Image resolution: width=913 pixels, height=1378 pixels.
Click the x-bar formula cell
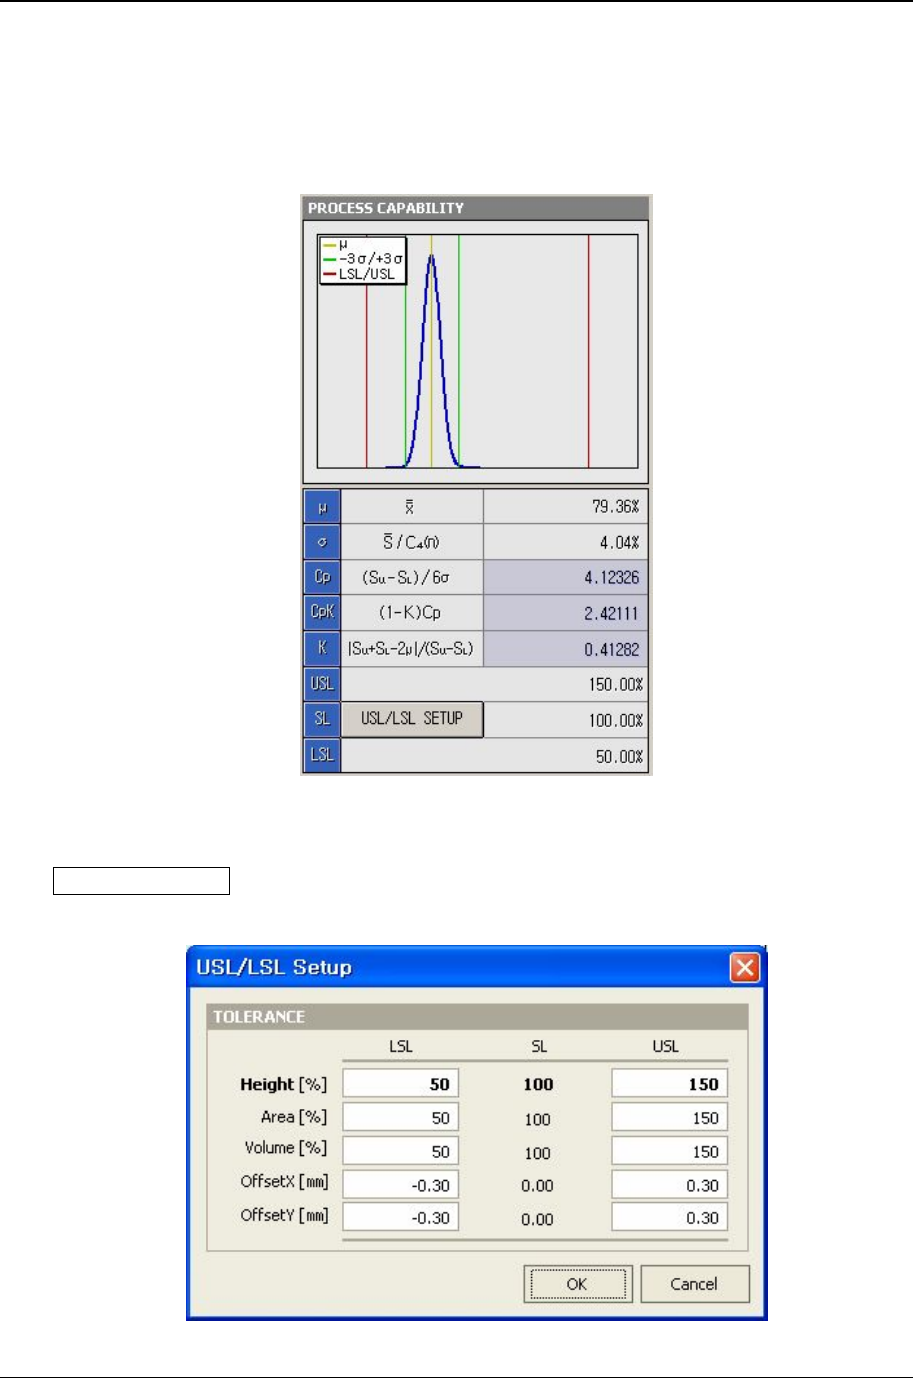[412, 507]
